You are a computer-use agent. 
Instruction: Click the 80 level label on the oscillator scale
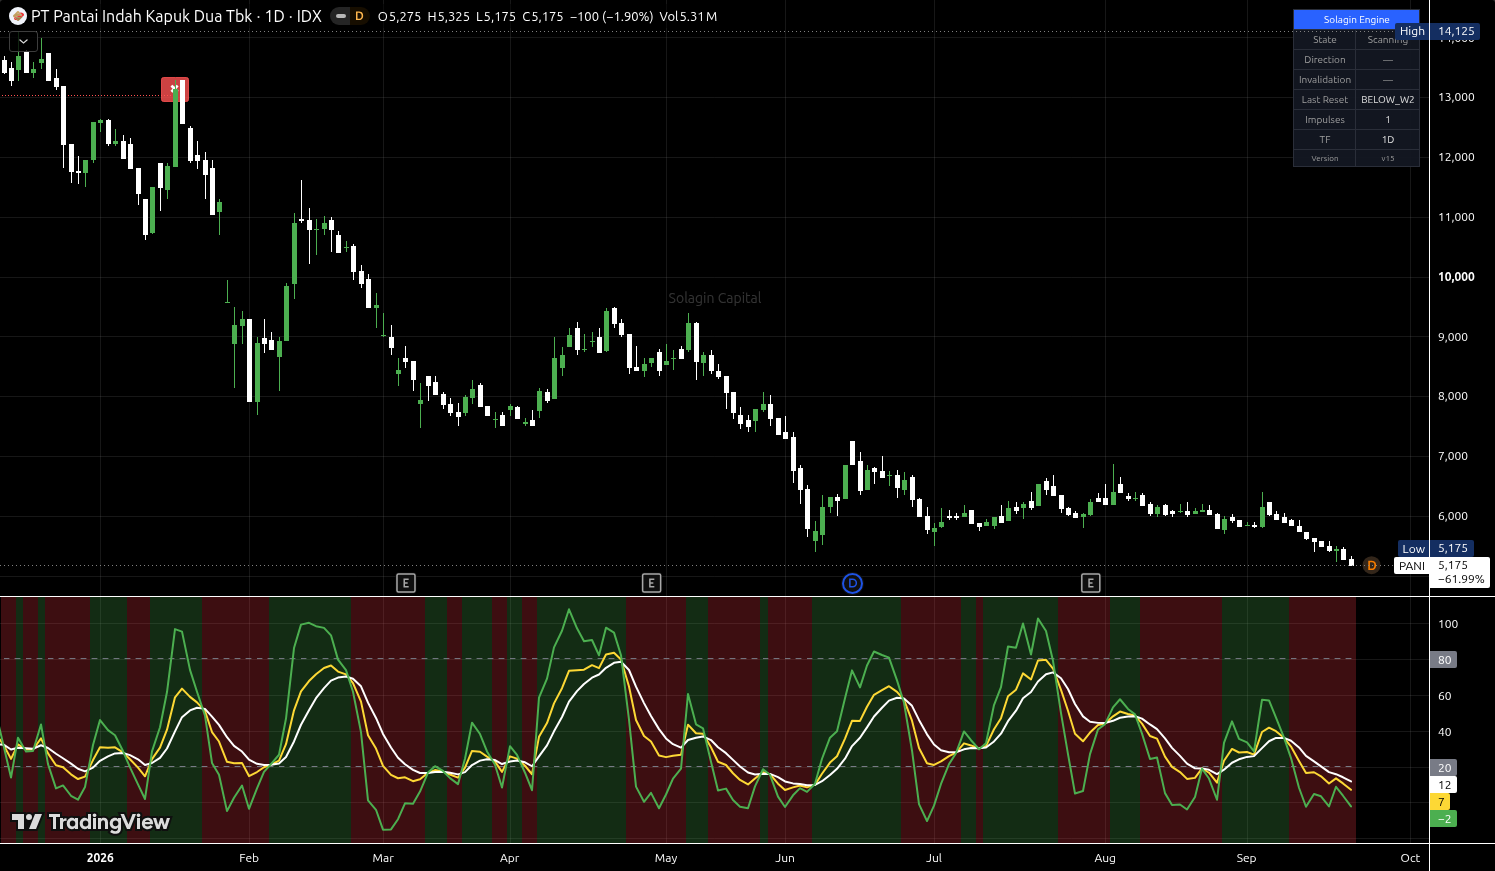pyautogui.click(x=1444, y=660)
